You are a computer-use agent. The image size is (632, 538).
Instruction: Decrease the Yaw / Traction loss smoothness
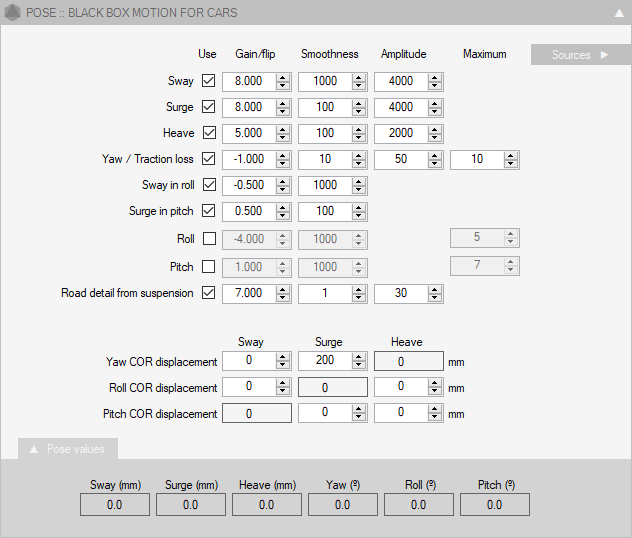click(x=359, y=164)
